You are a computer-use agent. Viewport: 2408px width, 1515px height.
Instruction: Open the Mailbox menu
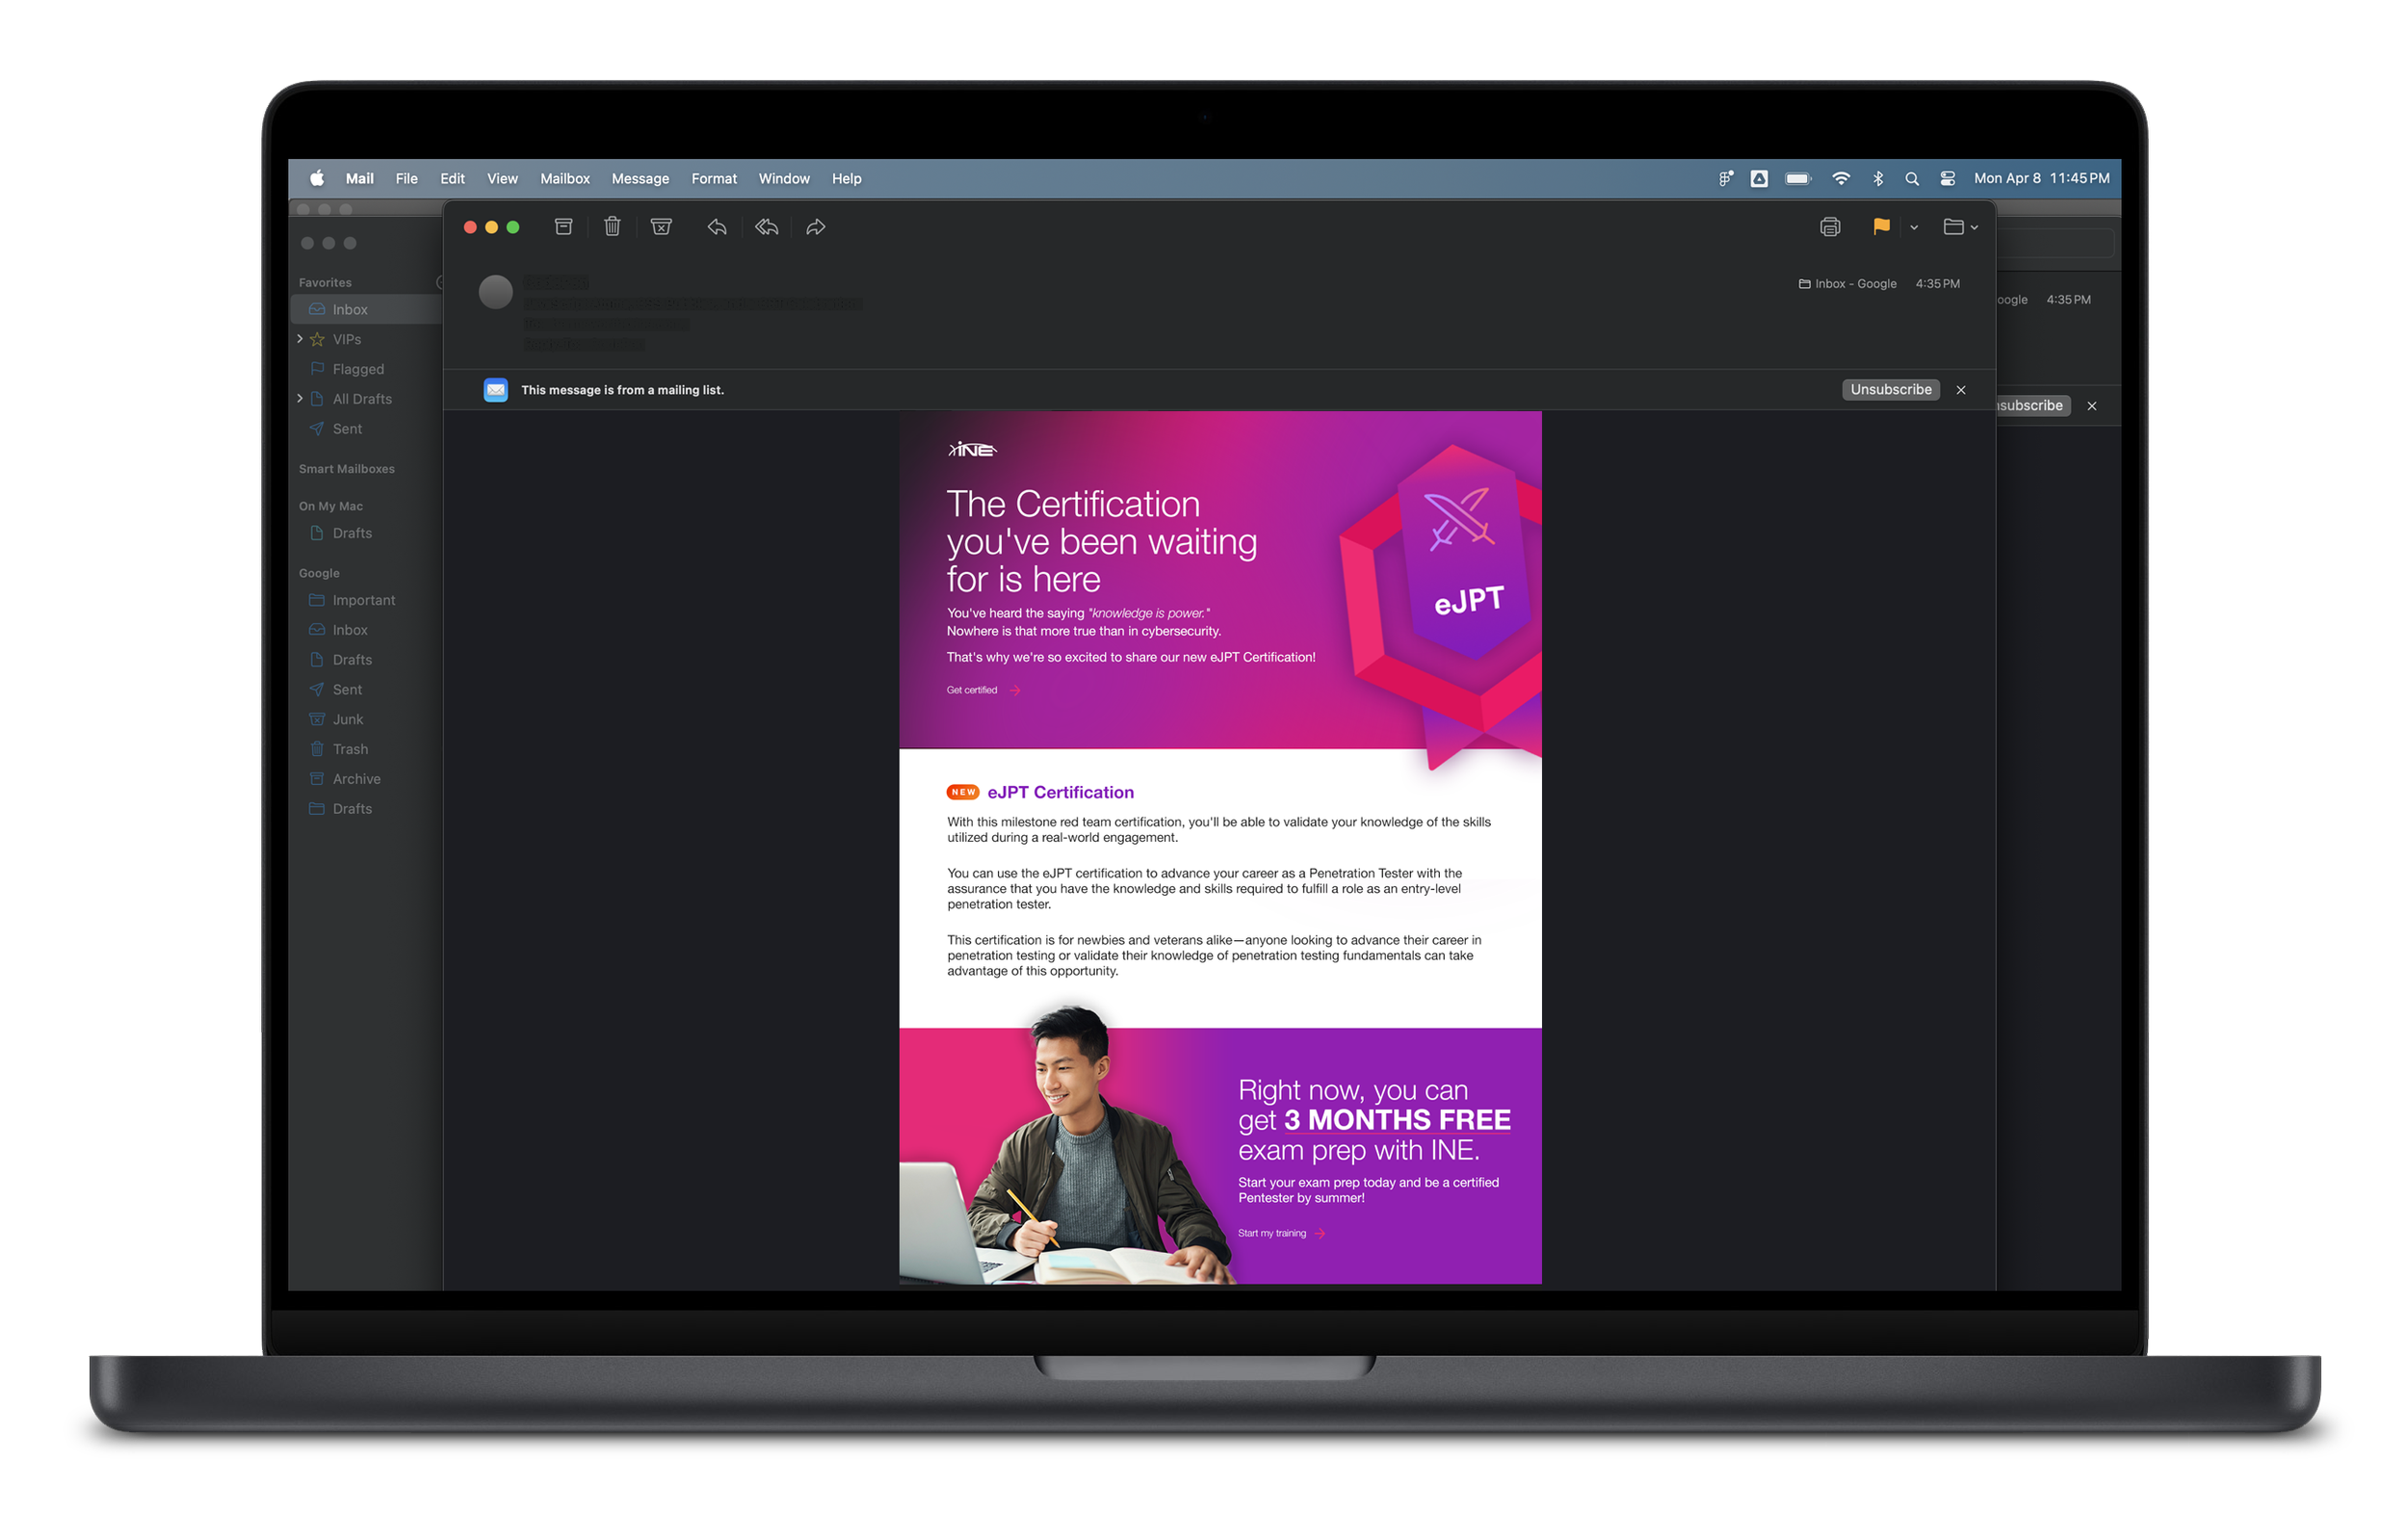click(x=564, y=179)
